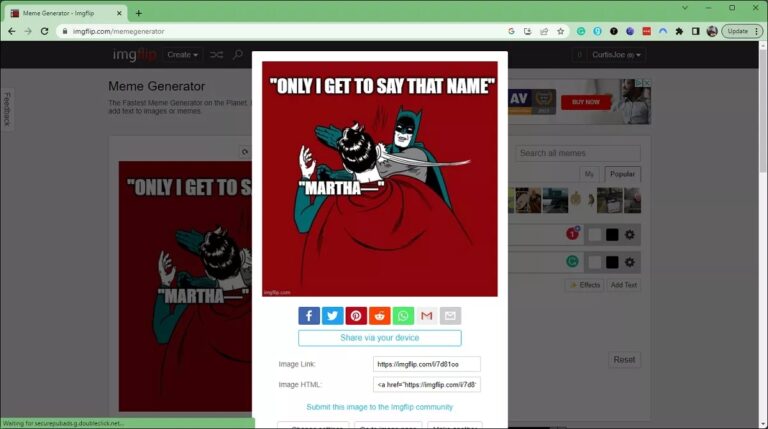Open the Effects button
The image size is (768, 429).
tap(585, 285)
